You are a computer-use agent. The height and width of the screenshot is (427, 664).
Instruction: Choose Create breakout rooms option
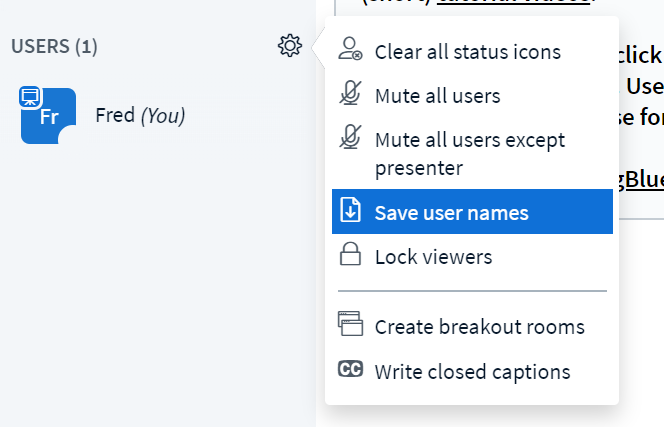point(479,326)
